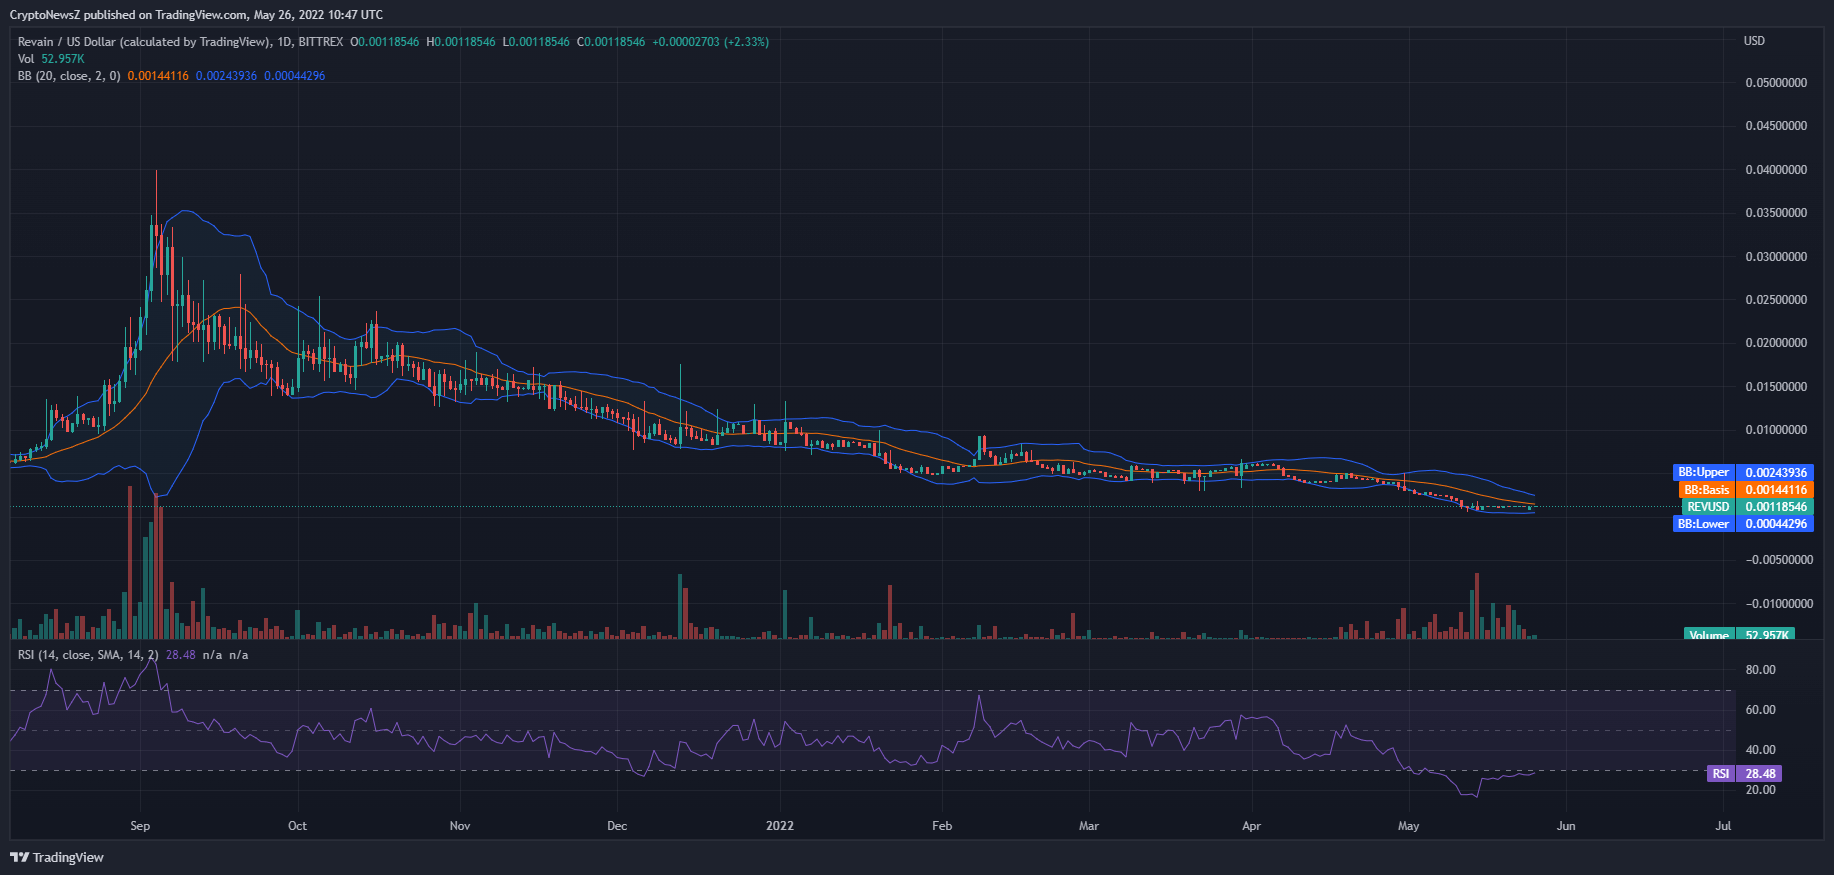Click the BB upper value 0.00243936 in legend
1834x875 pixels.
click(x=226, y=76)
